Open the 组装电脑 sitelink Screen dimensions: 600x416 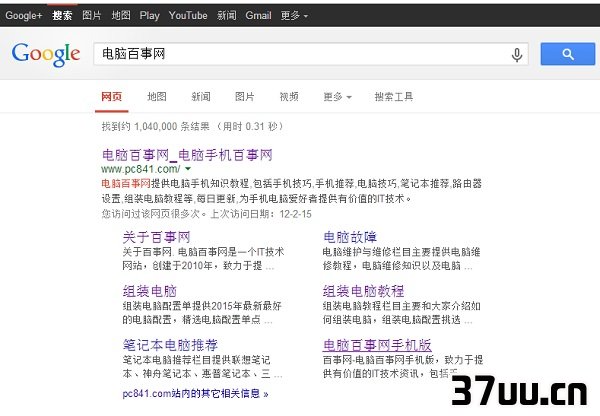150,291
